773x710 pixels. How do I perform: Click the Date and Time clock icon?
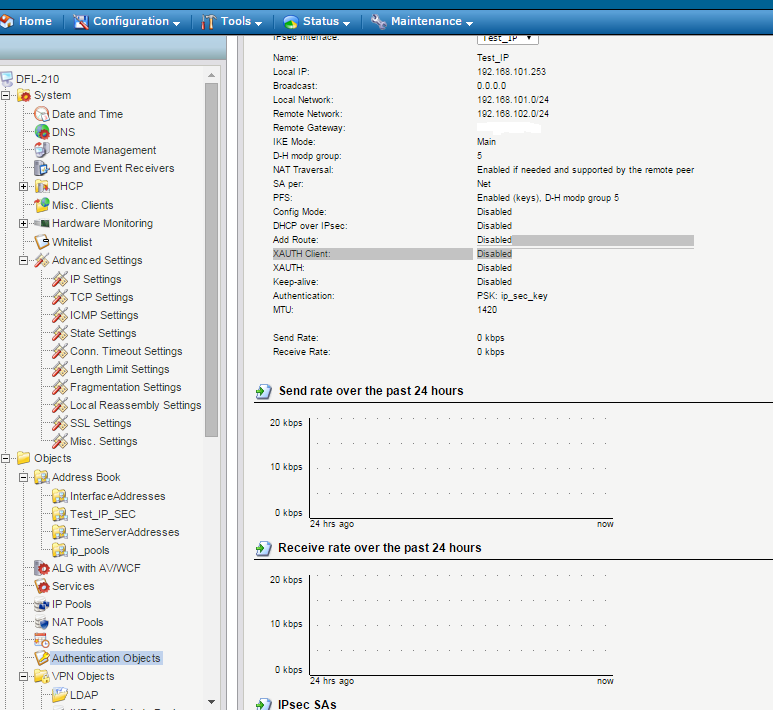click(x=42, y=114)
